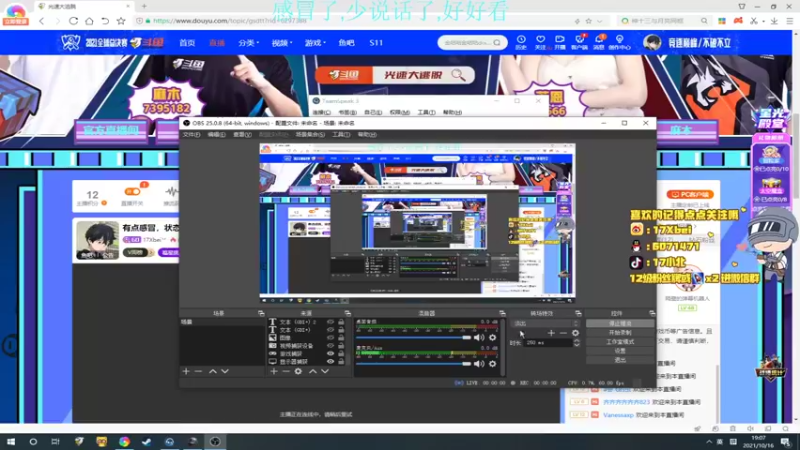Open Douyu 消息 messages icon
This screenshot has height=450, width=800.
599,42
